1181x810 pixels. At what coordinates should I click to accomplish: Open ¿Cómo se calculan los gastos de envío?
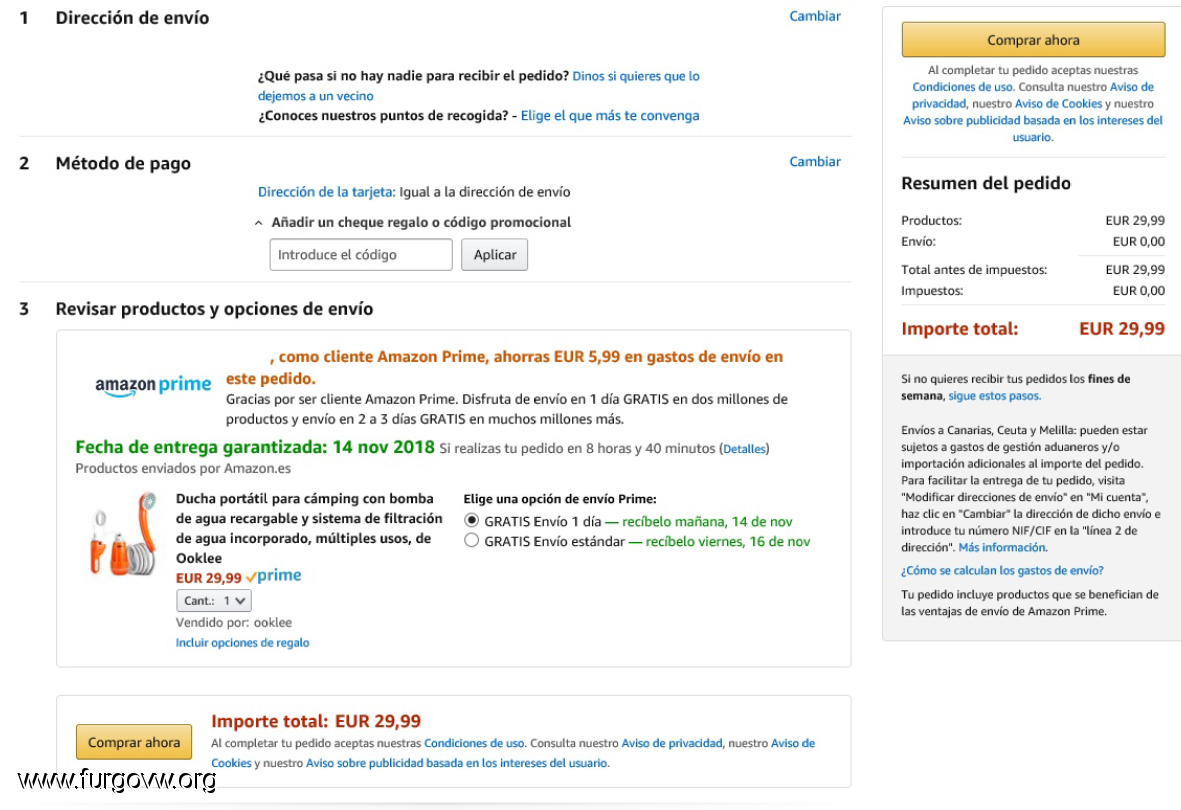(1002, 570)
